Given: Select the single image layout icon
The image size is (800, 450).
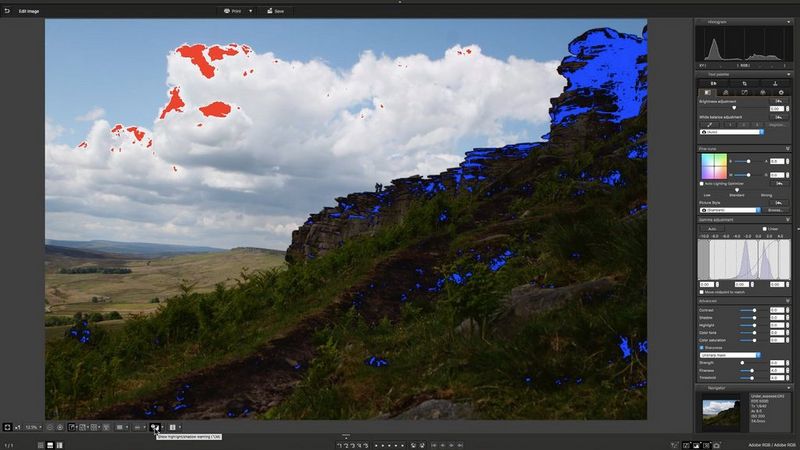Looking at the screenshot, I should click(50, 445).
